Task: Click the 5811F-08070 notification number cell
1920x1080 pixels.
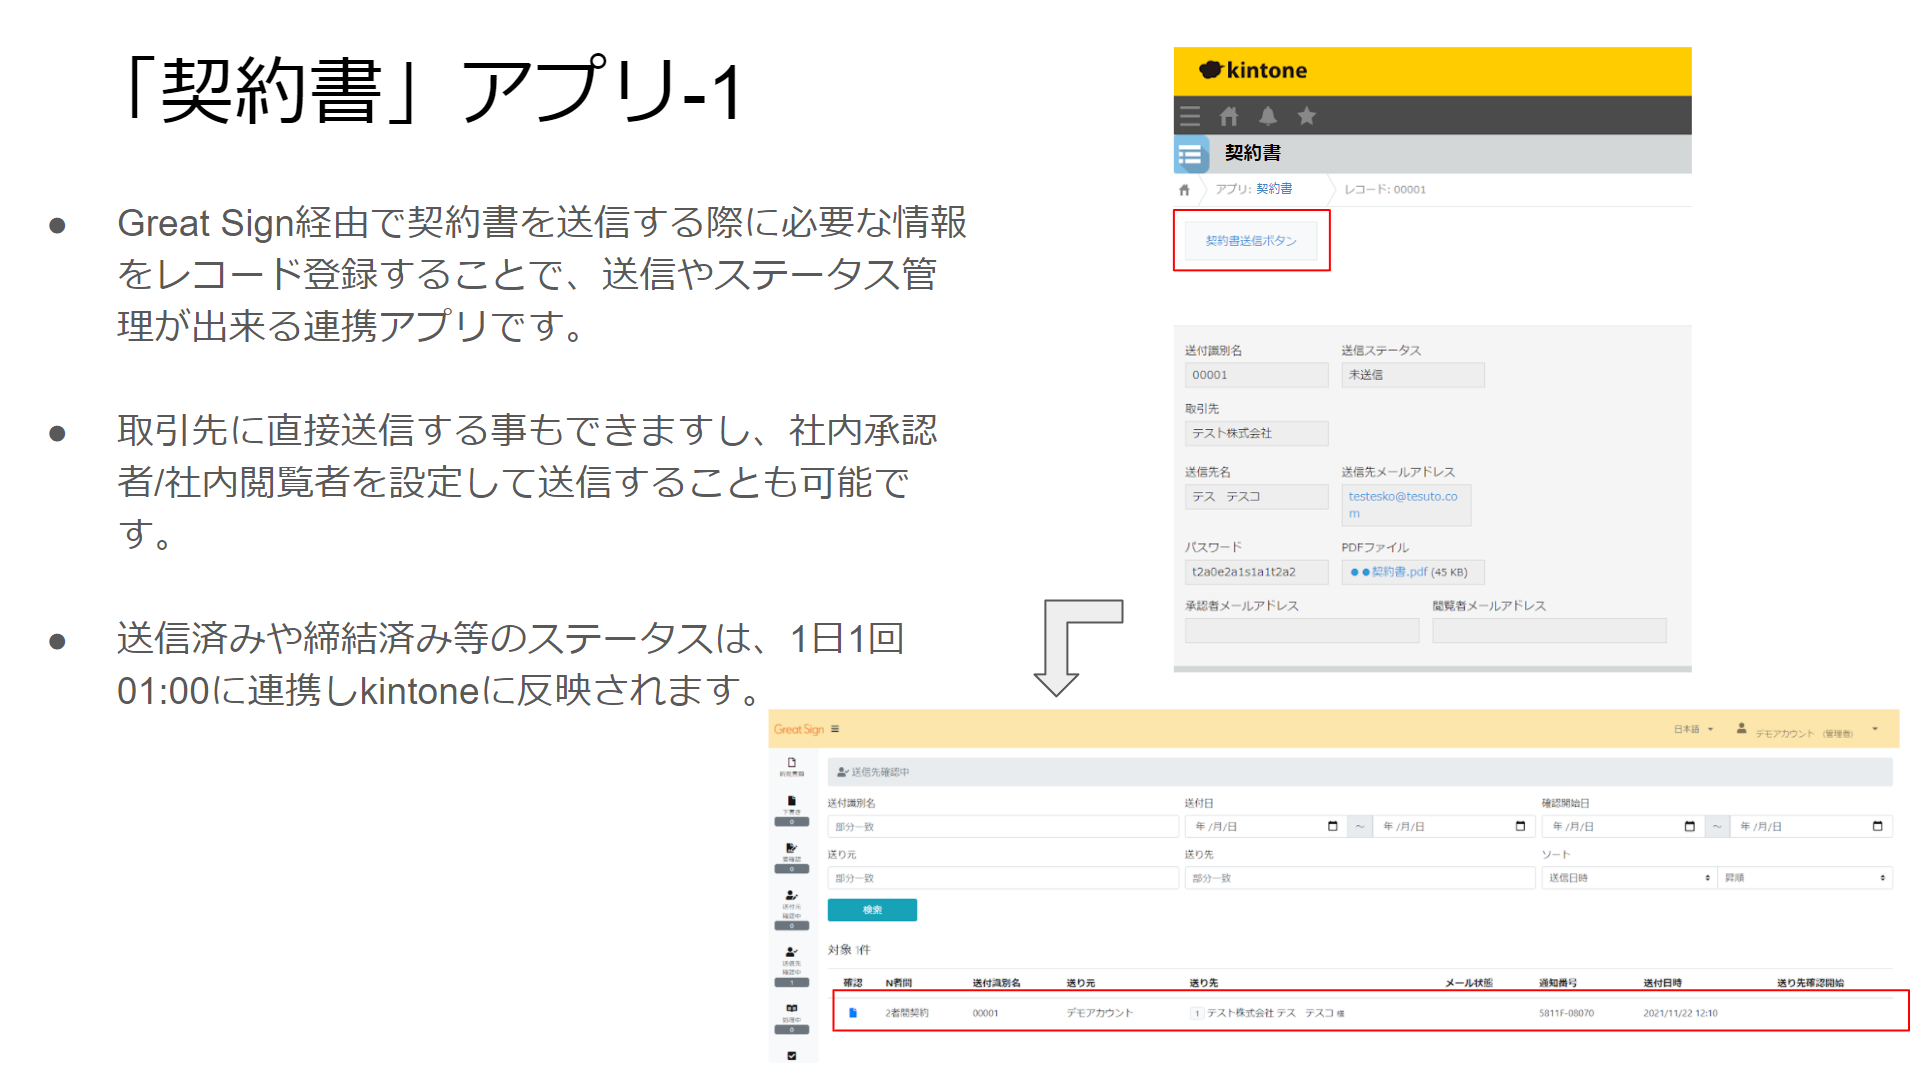Action: (1566, 1013)
